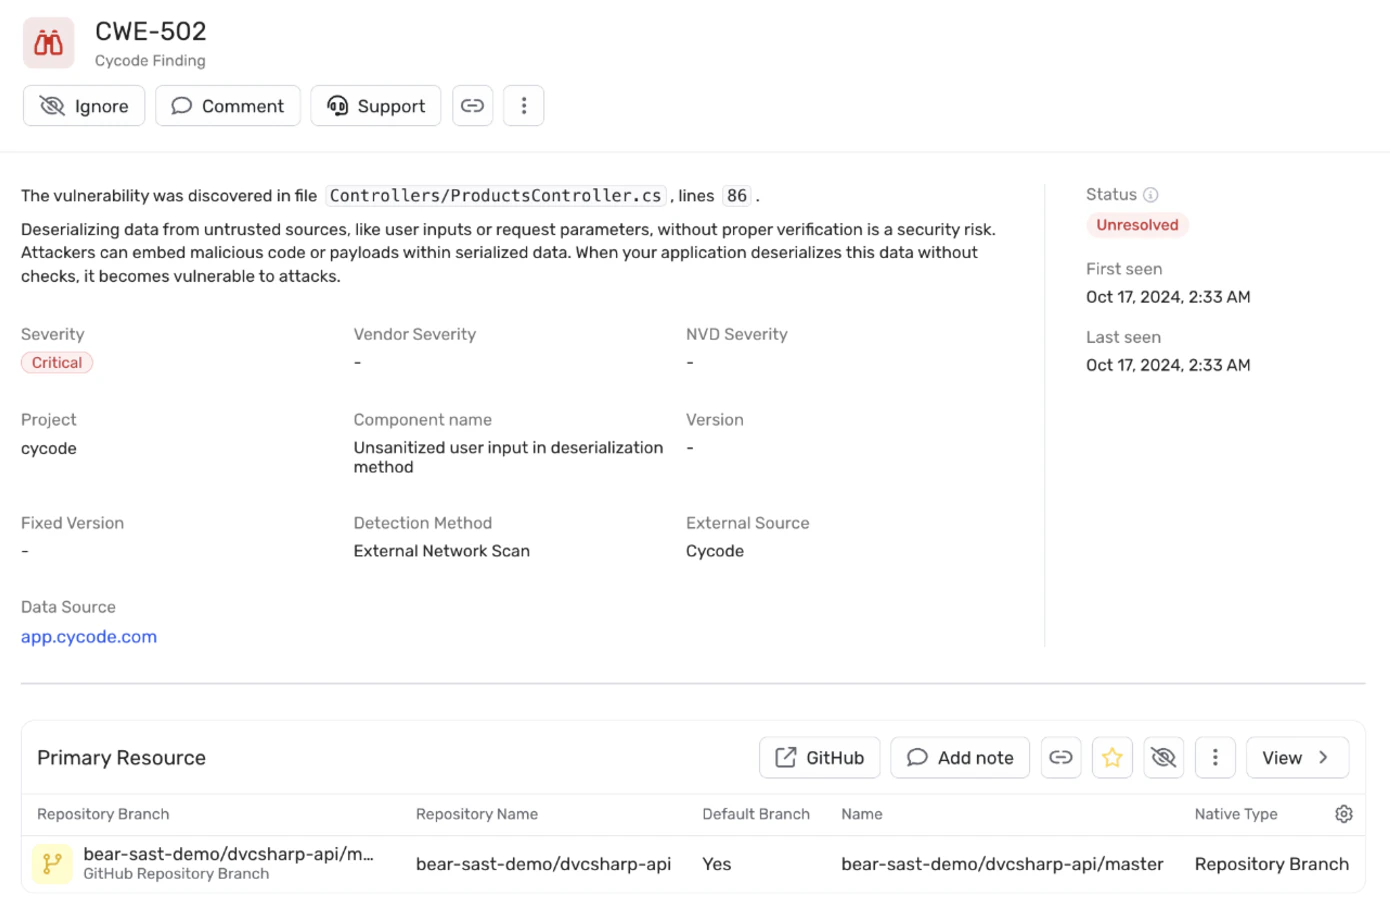Screen dimensions: 1390x916
Task: Click the line number 86 chip
Action: pos(737,196)
